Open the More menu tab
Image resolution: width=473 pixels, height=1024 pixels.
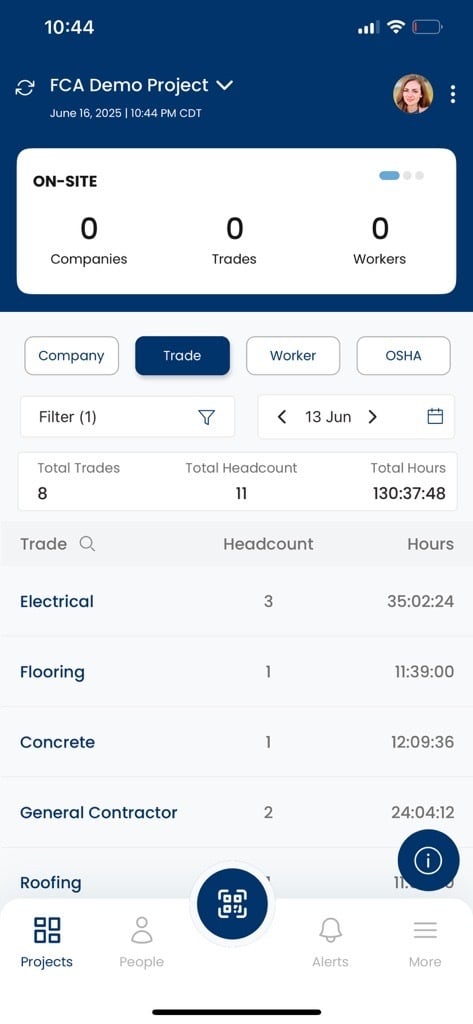[x=425, y=942]
